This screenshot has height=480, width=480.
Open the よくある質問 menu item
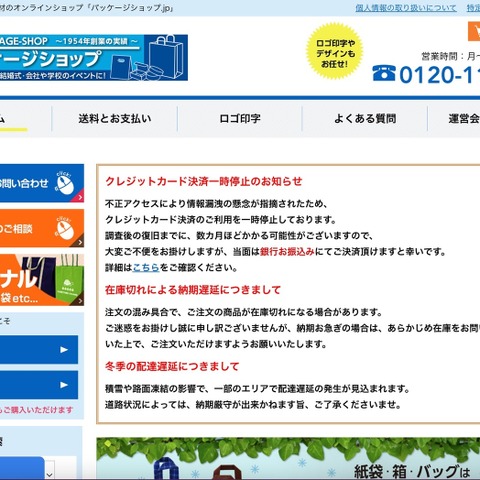click(365, 119)
